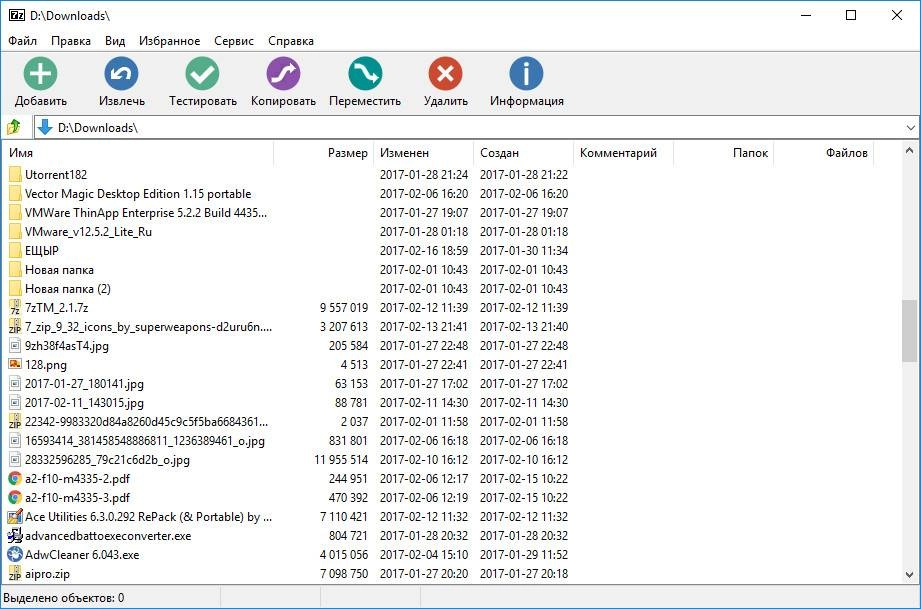Select the first Новая папка folder name
This screenshot has width=921, height=609.
point(59,270)
